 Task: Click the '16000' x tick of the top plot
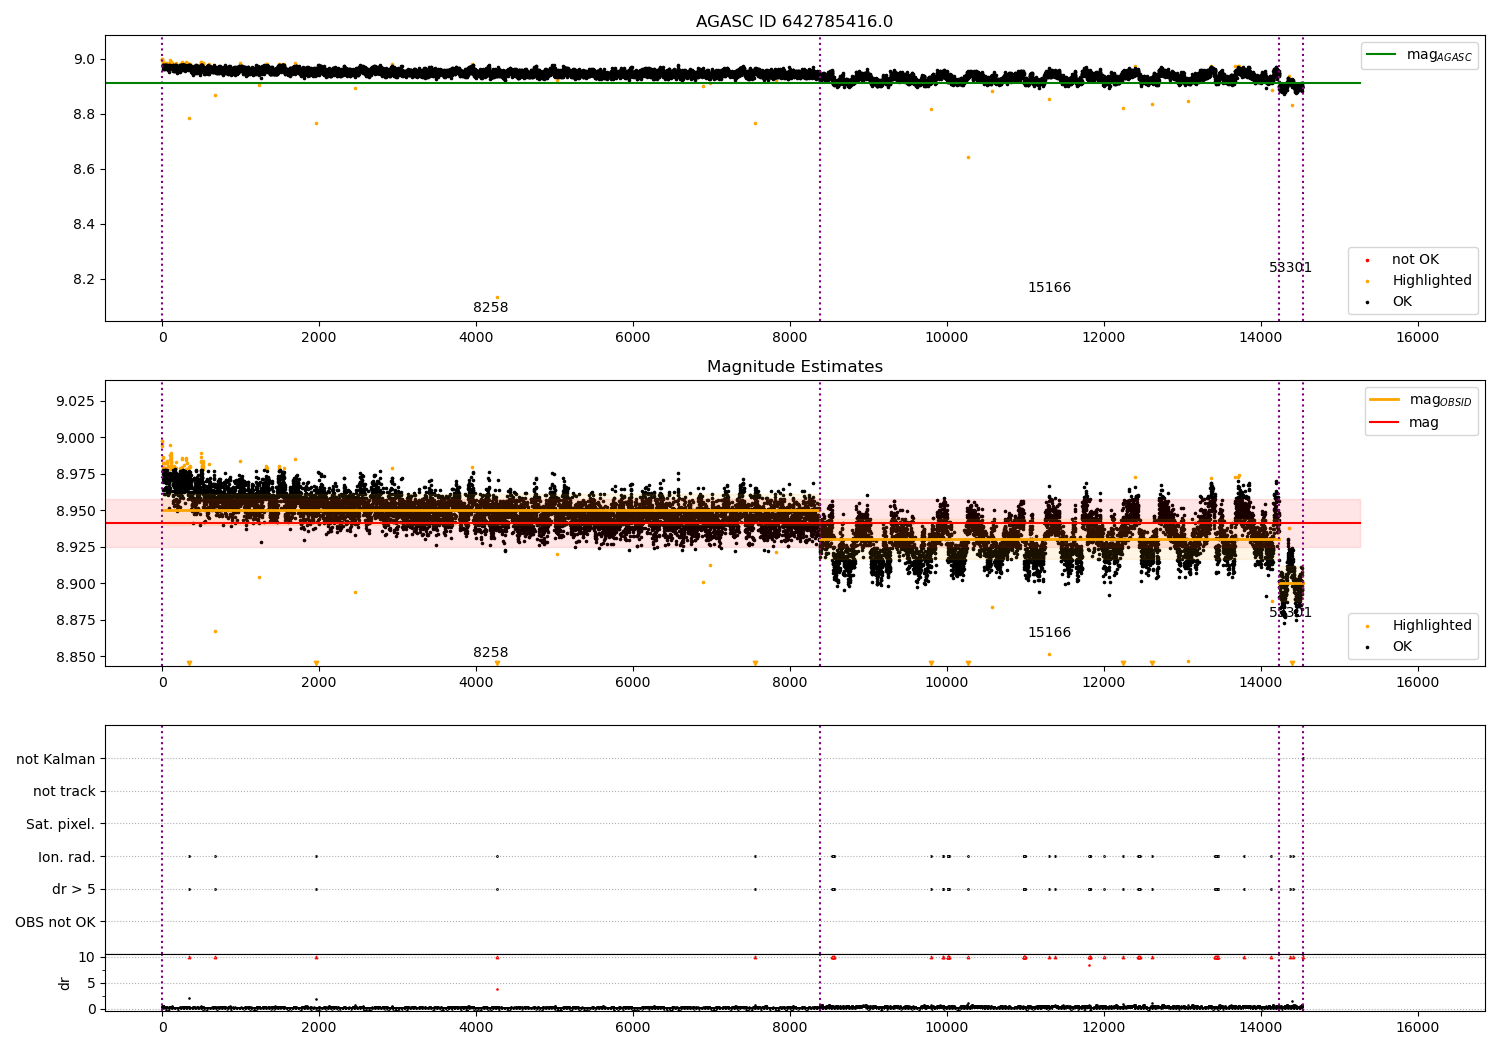pos(1417,338)
